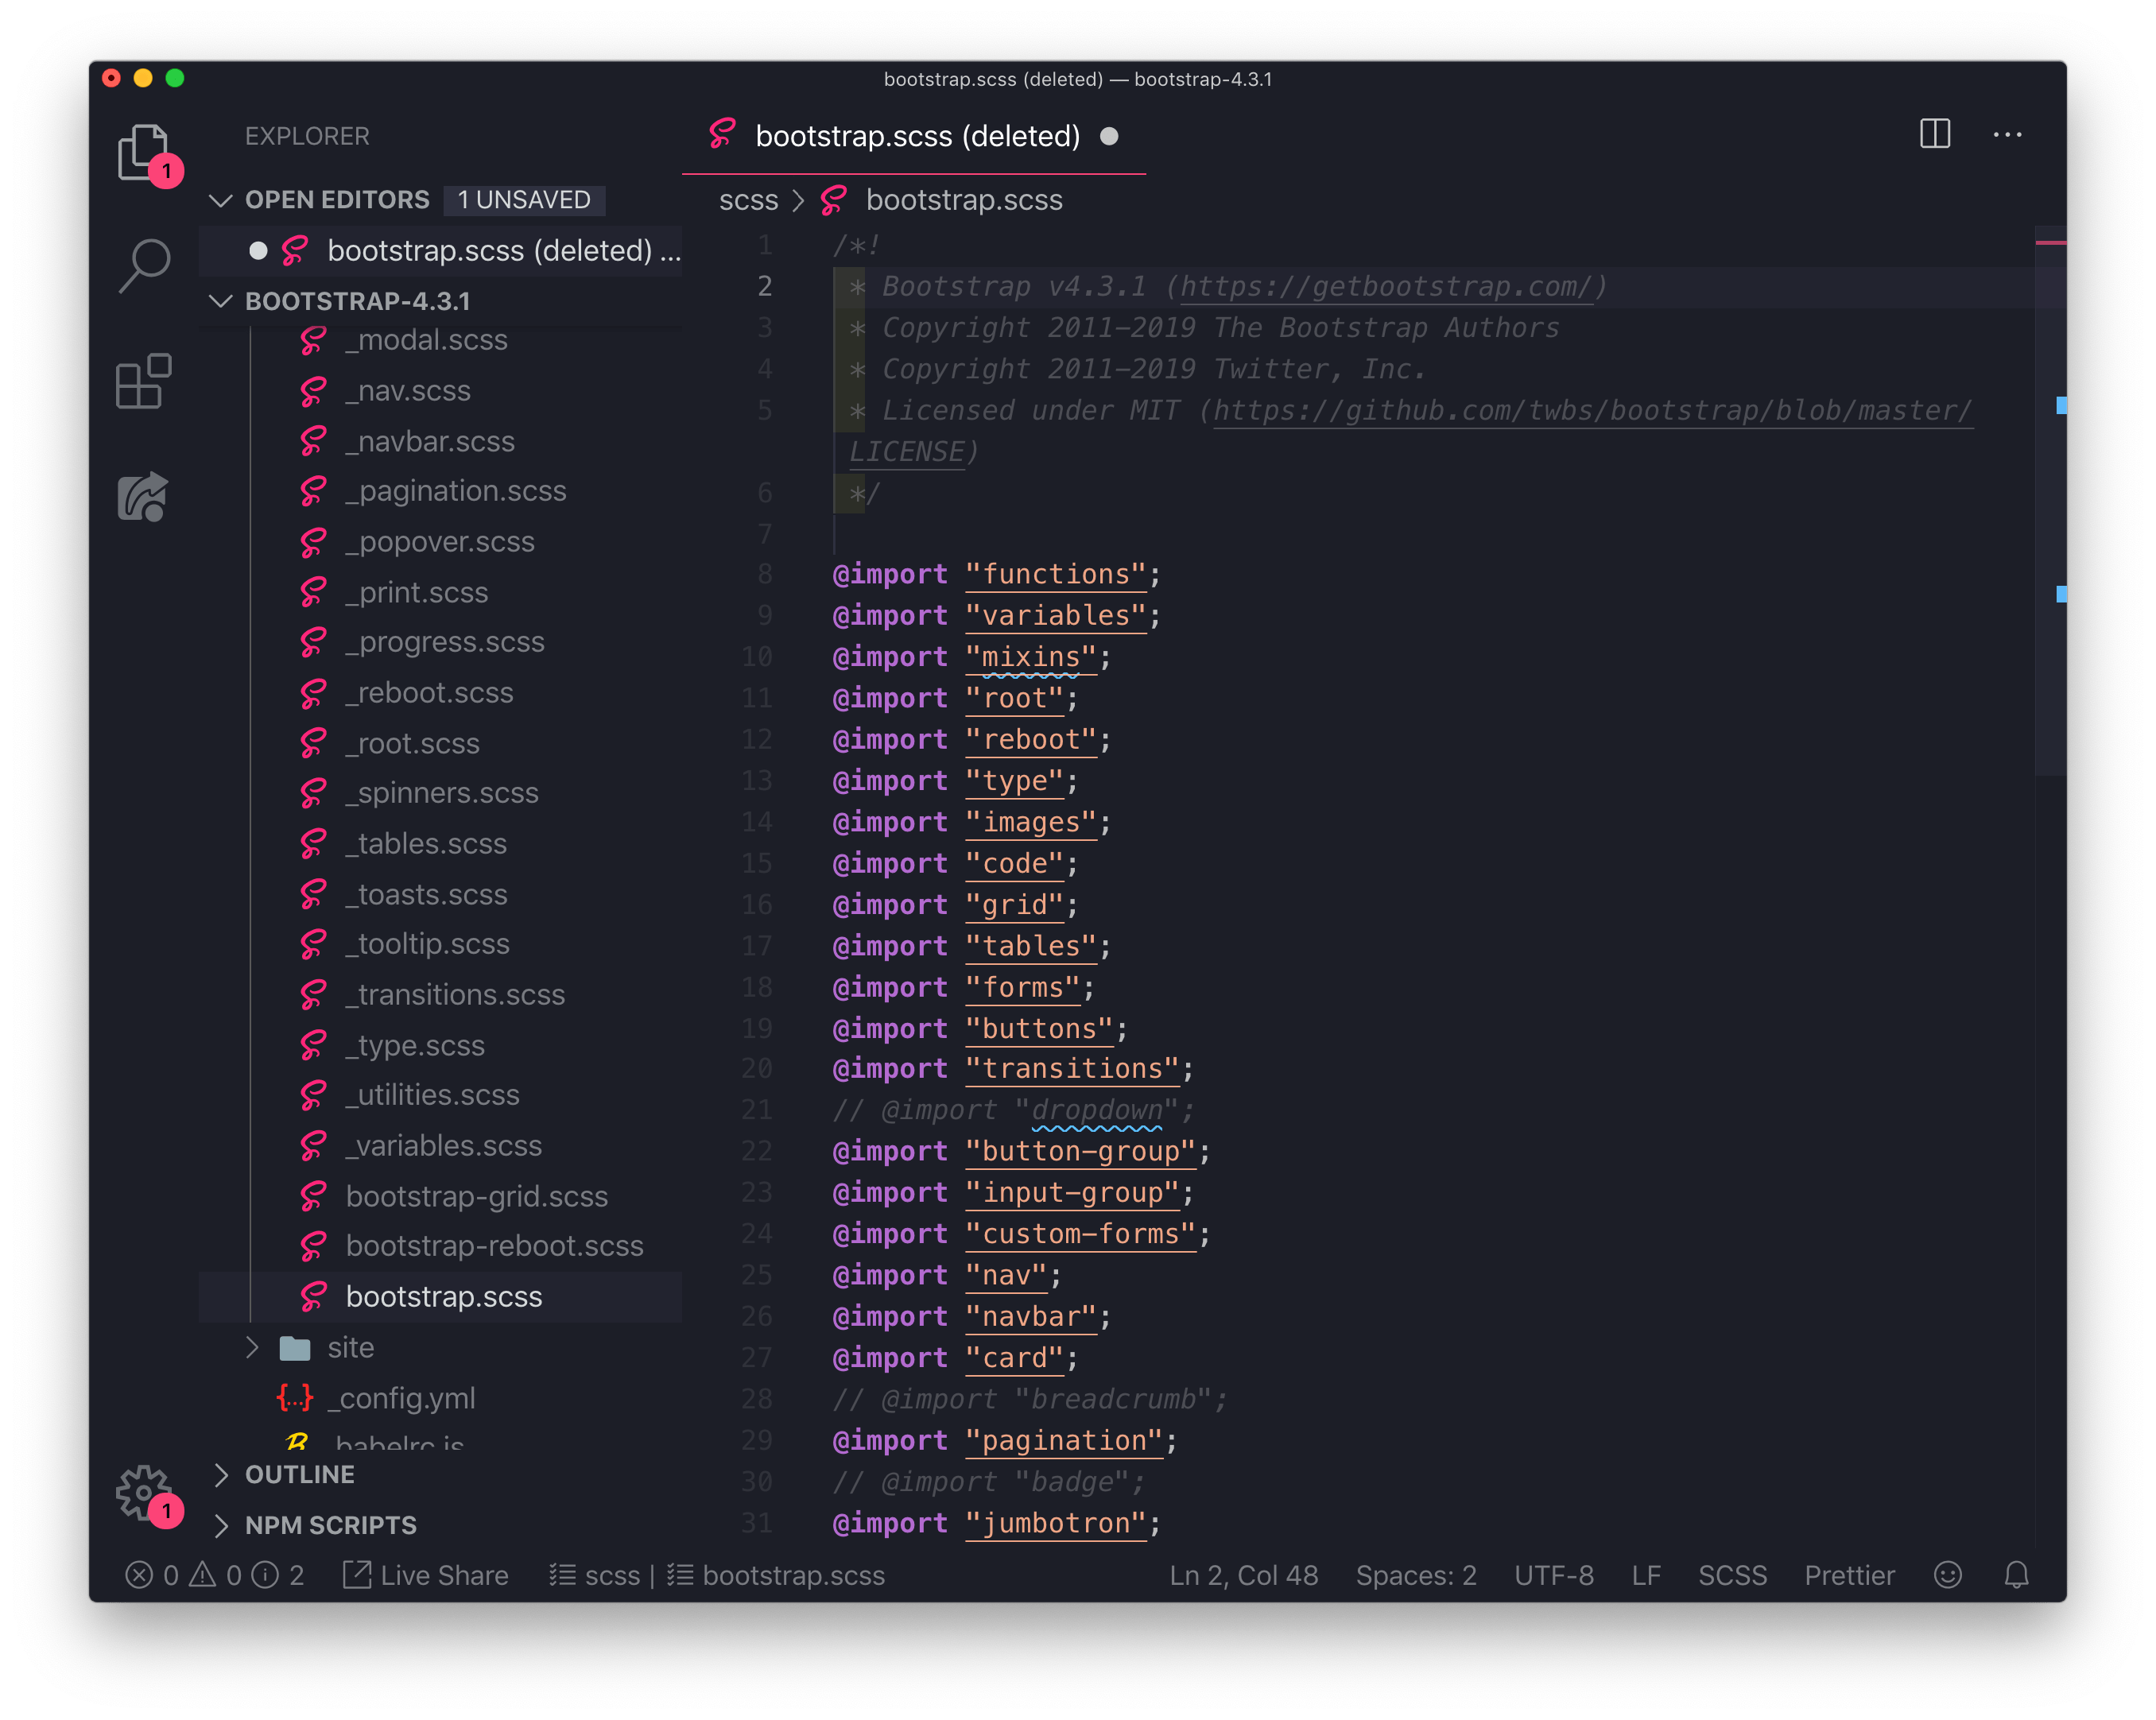2156x1720 pixels.
Task: Open _spinners.scss in the explorer
Action: click(441, 793)
